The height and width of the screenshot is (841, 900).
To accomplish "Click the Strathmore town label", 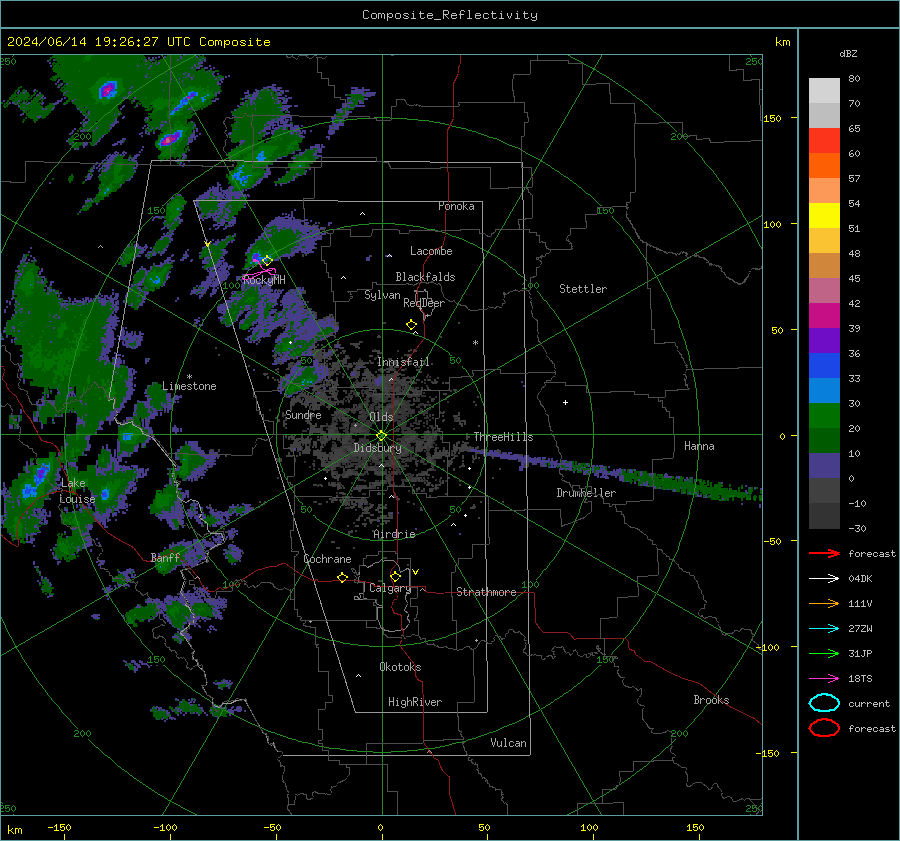I will (x=486, y=592).
